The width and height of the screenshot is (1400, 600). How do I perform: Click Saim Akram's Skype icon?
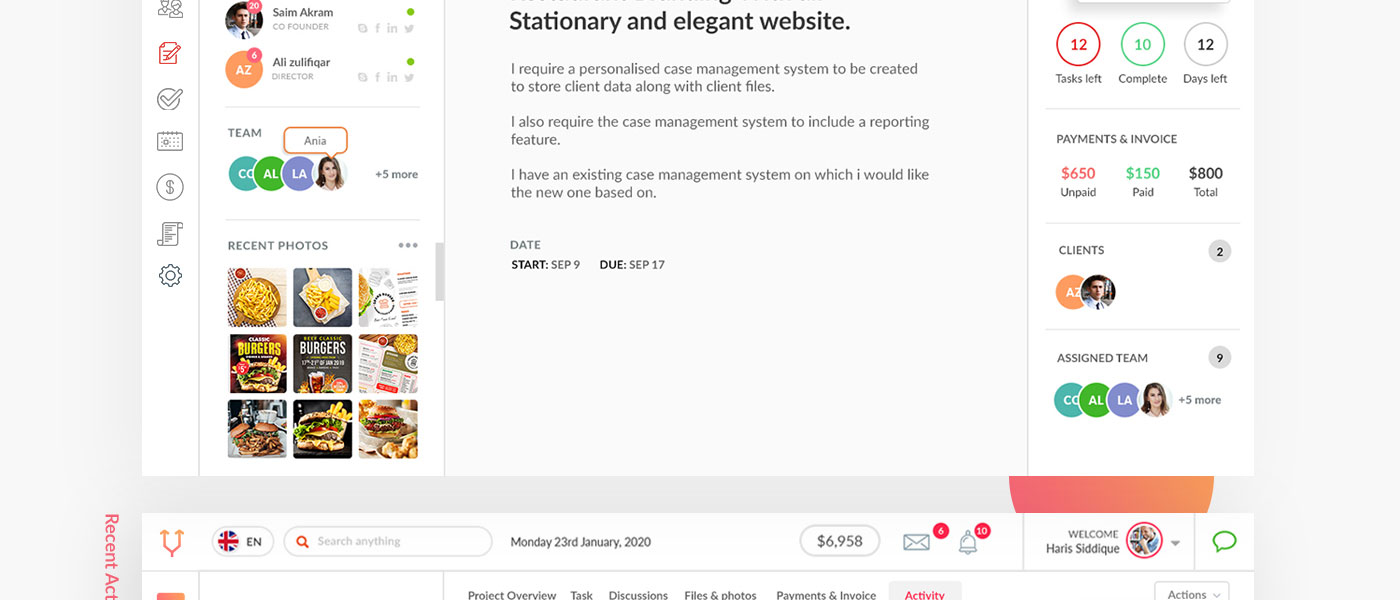pos(363,28)
